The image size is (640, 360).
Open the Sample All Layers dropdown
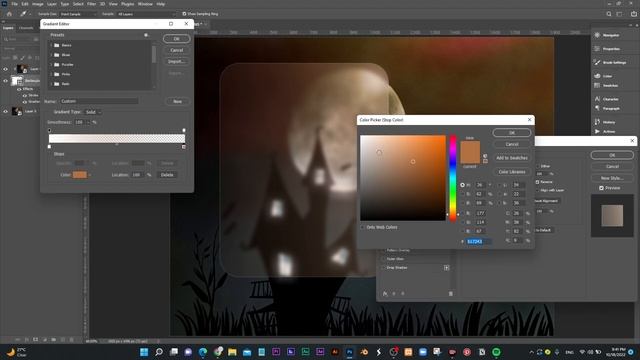coord(146,14)
